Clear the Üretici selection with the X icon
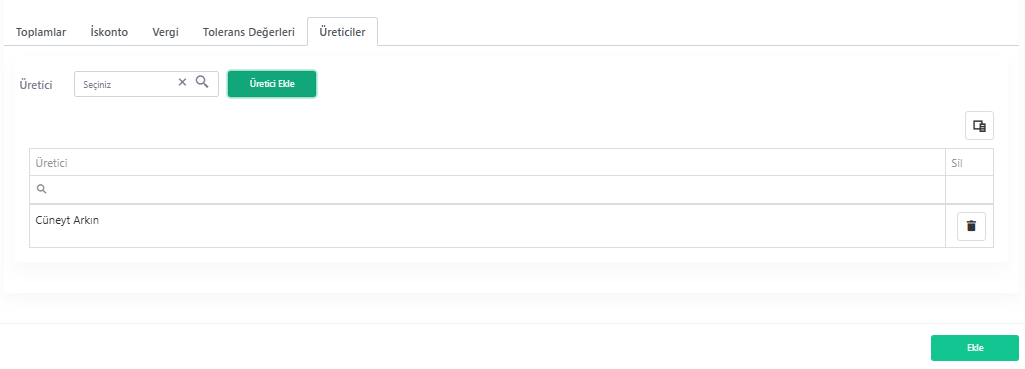 [182, 82]
